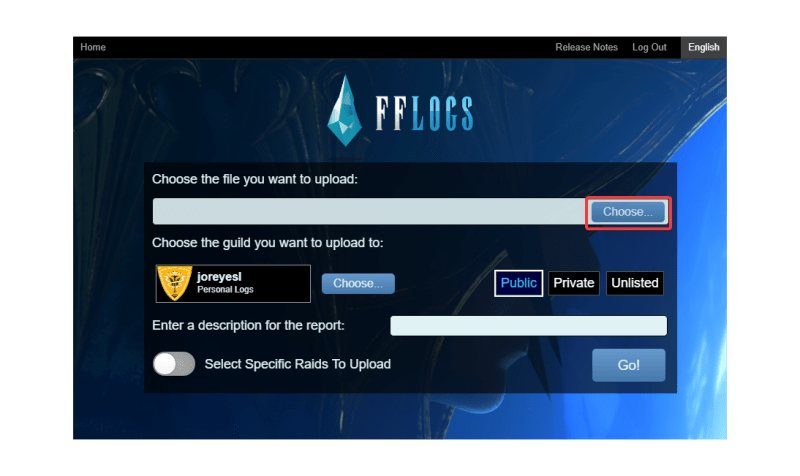Click the Personal Logs subtitle text
800x476 pixels.
(x=225, y=290)
